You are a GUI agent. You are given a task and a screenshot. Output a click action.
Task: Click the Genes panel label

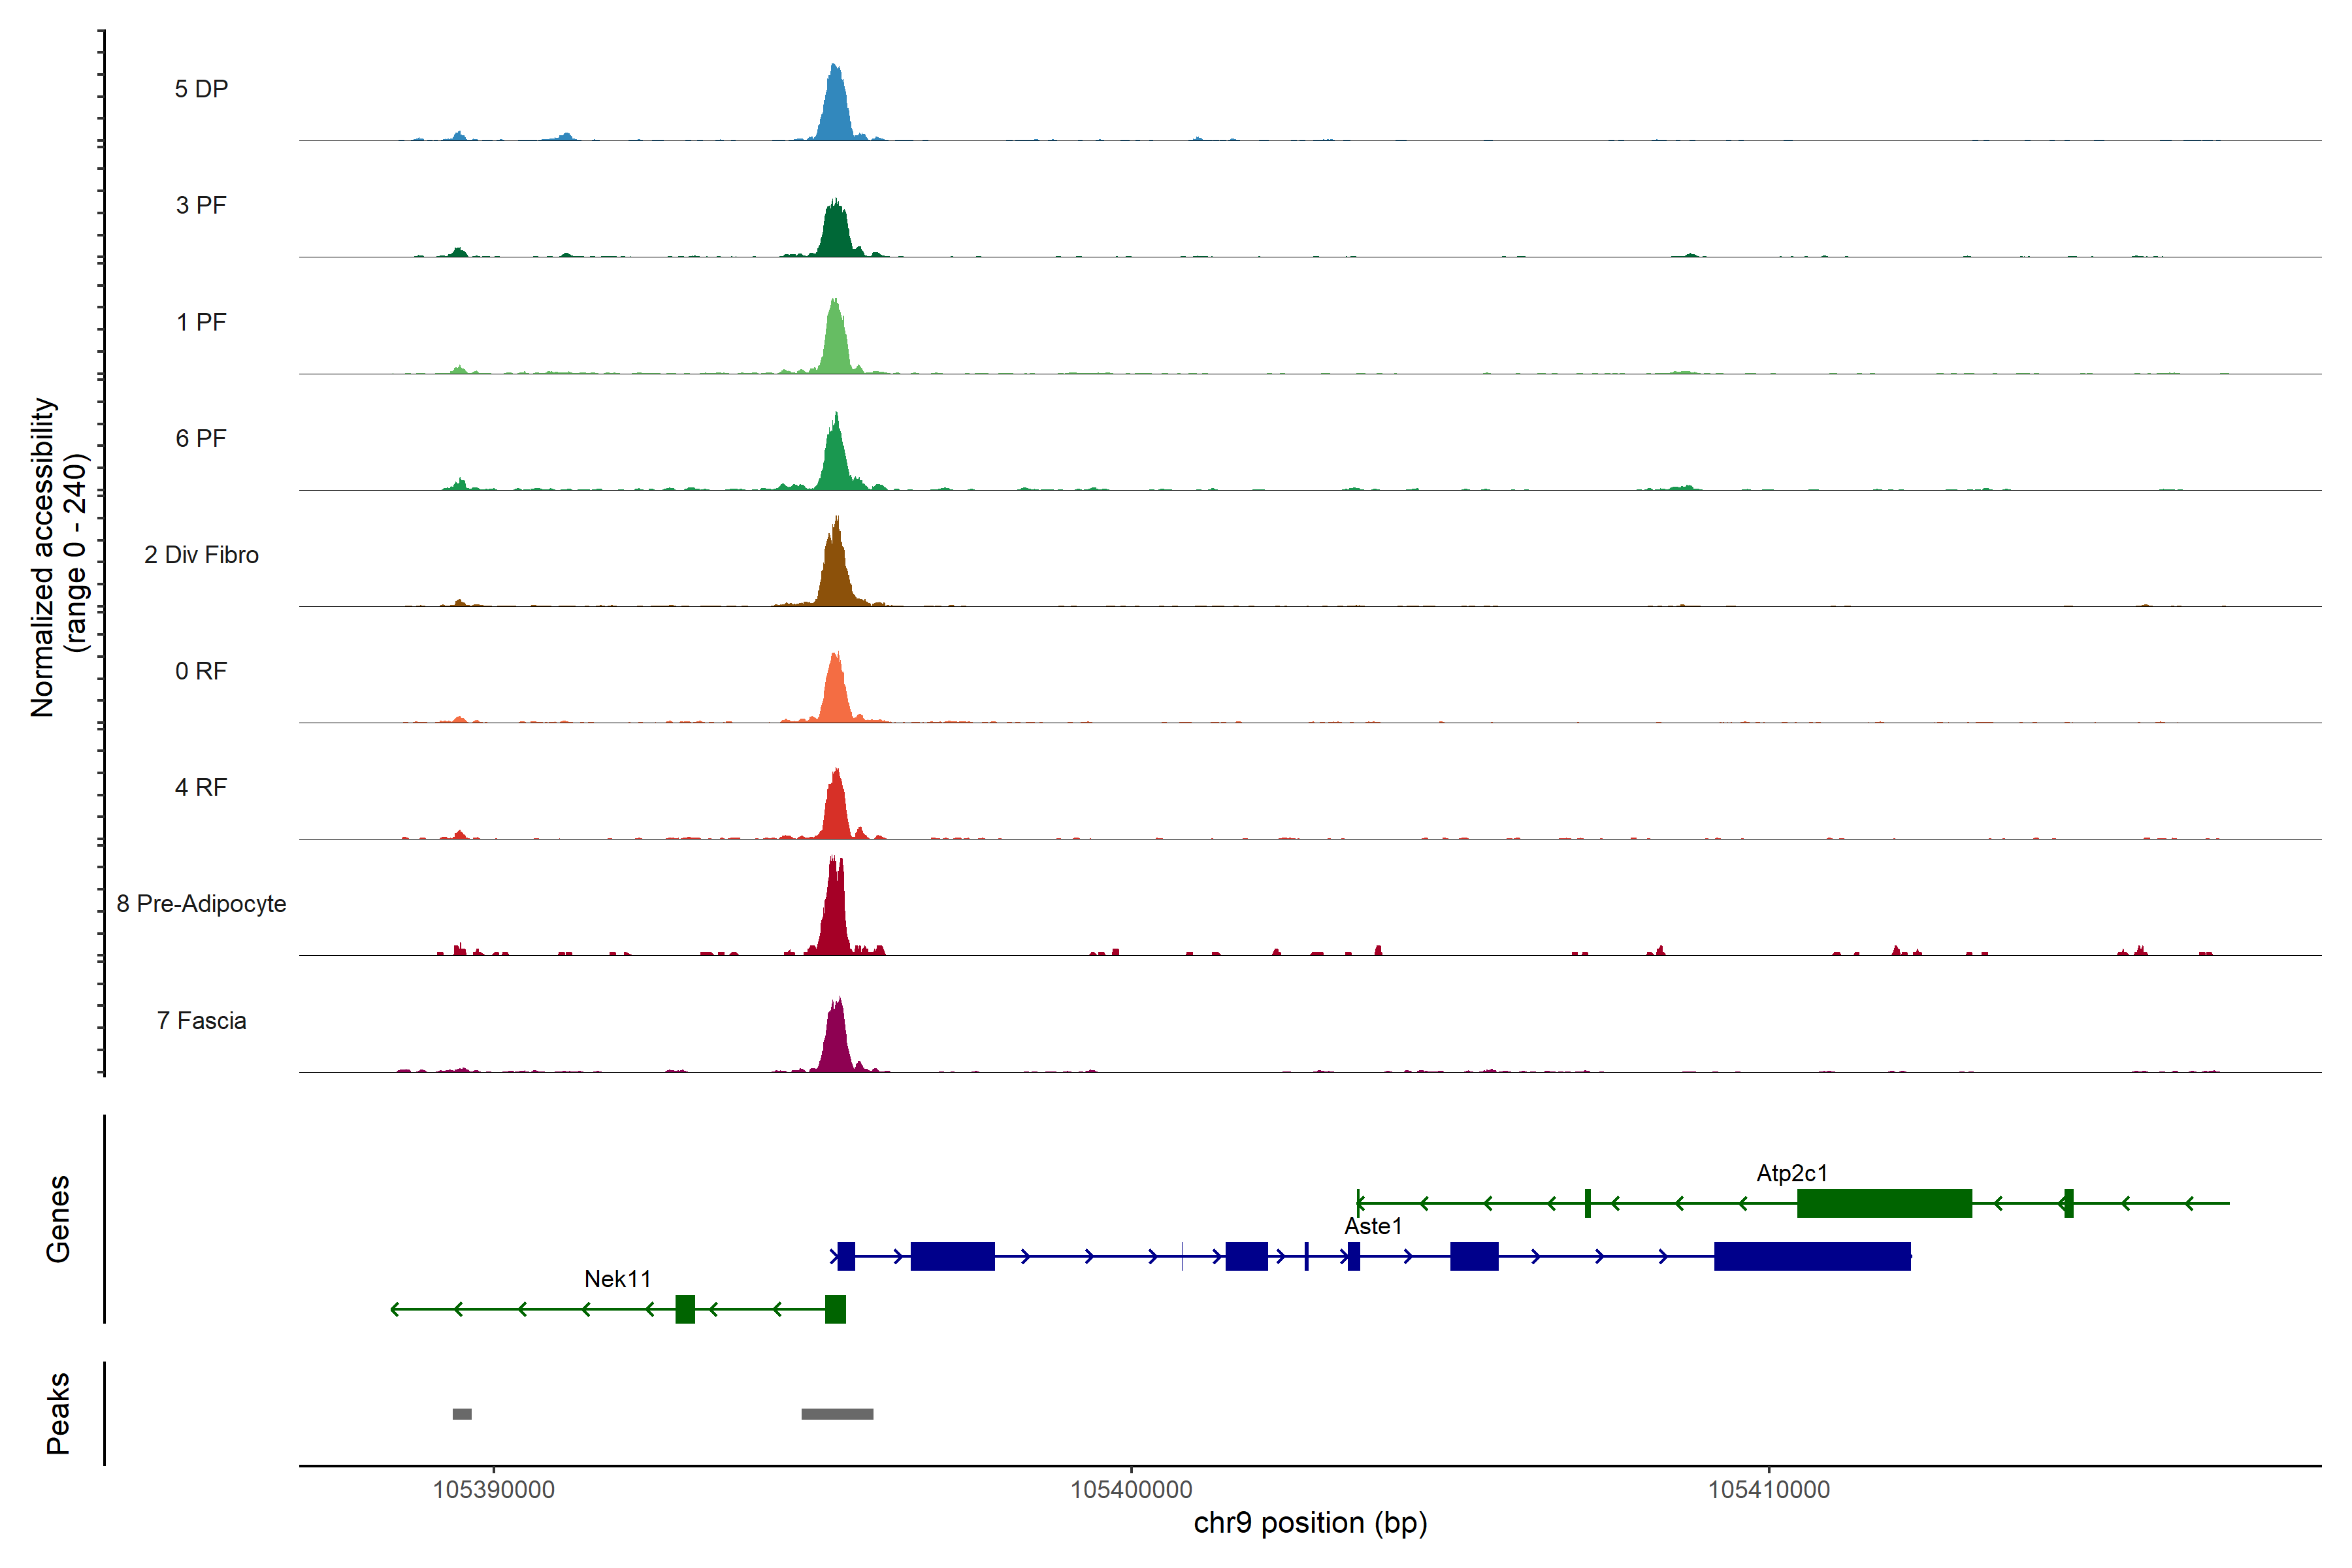click(x=58, y=1219)
